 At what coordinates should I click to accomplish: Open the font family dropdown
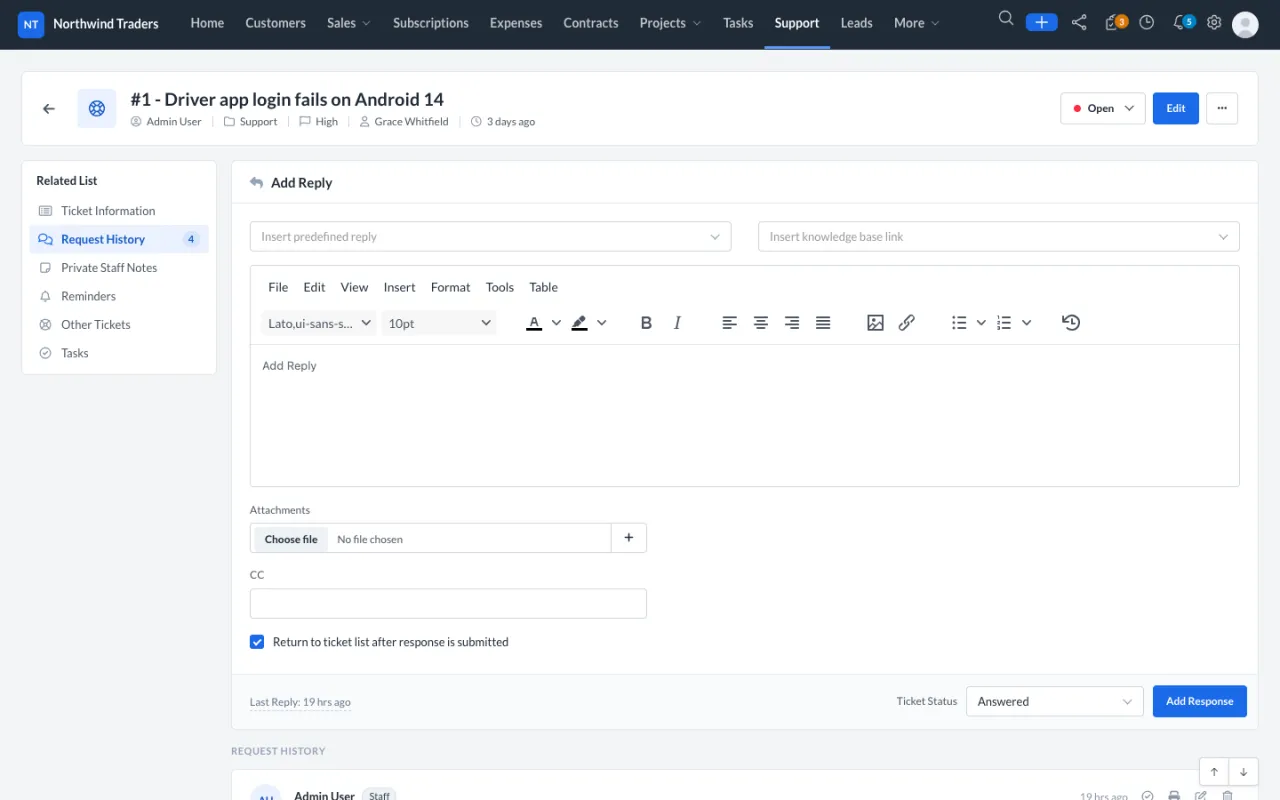pyautogui.click(x=319, y=323)
